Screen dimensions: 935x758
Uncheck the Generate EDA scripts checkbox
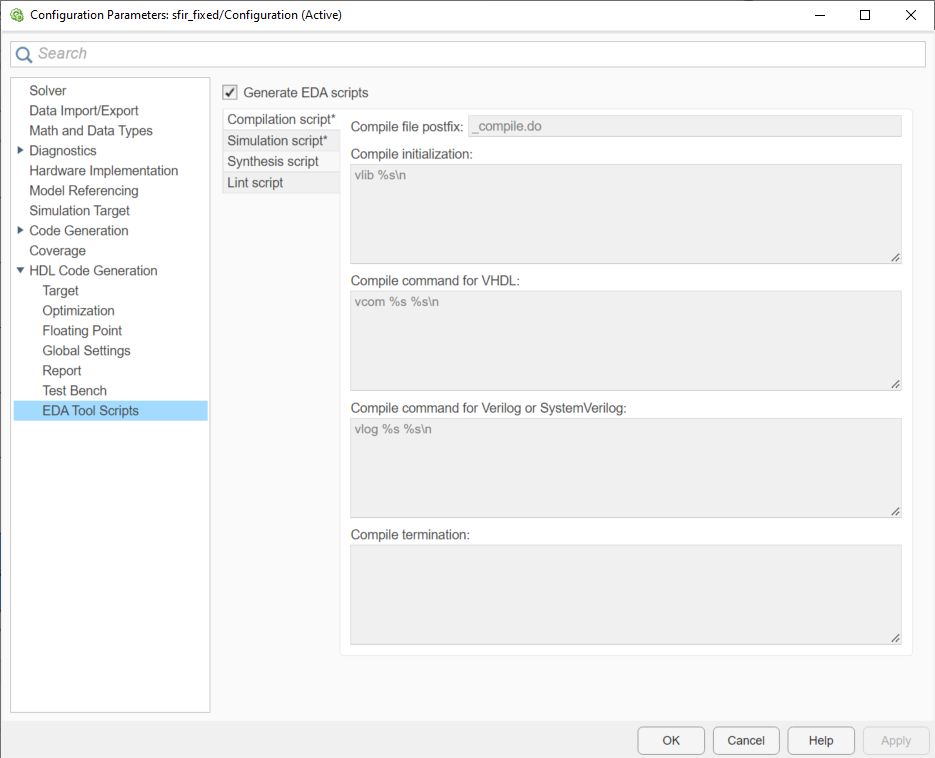[229, 92]
